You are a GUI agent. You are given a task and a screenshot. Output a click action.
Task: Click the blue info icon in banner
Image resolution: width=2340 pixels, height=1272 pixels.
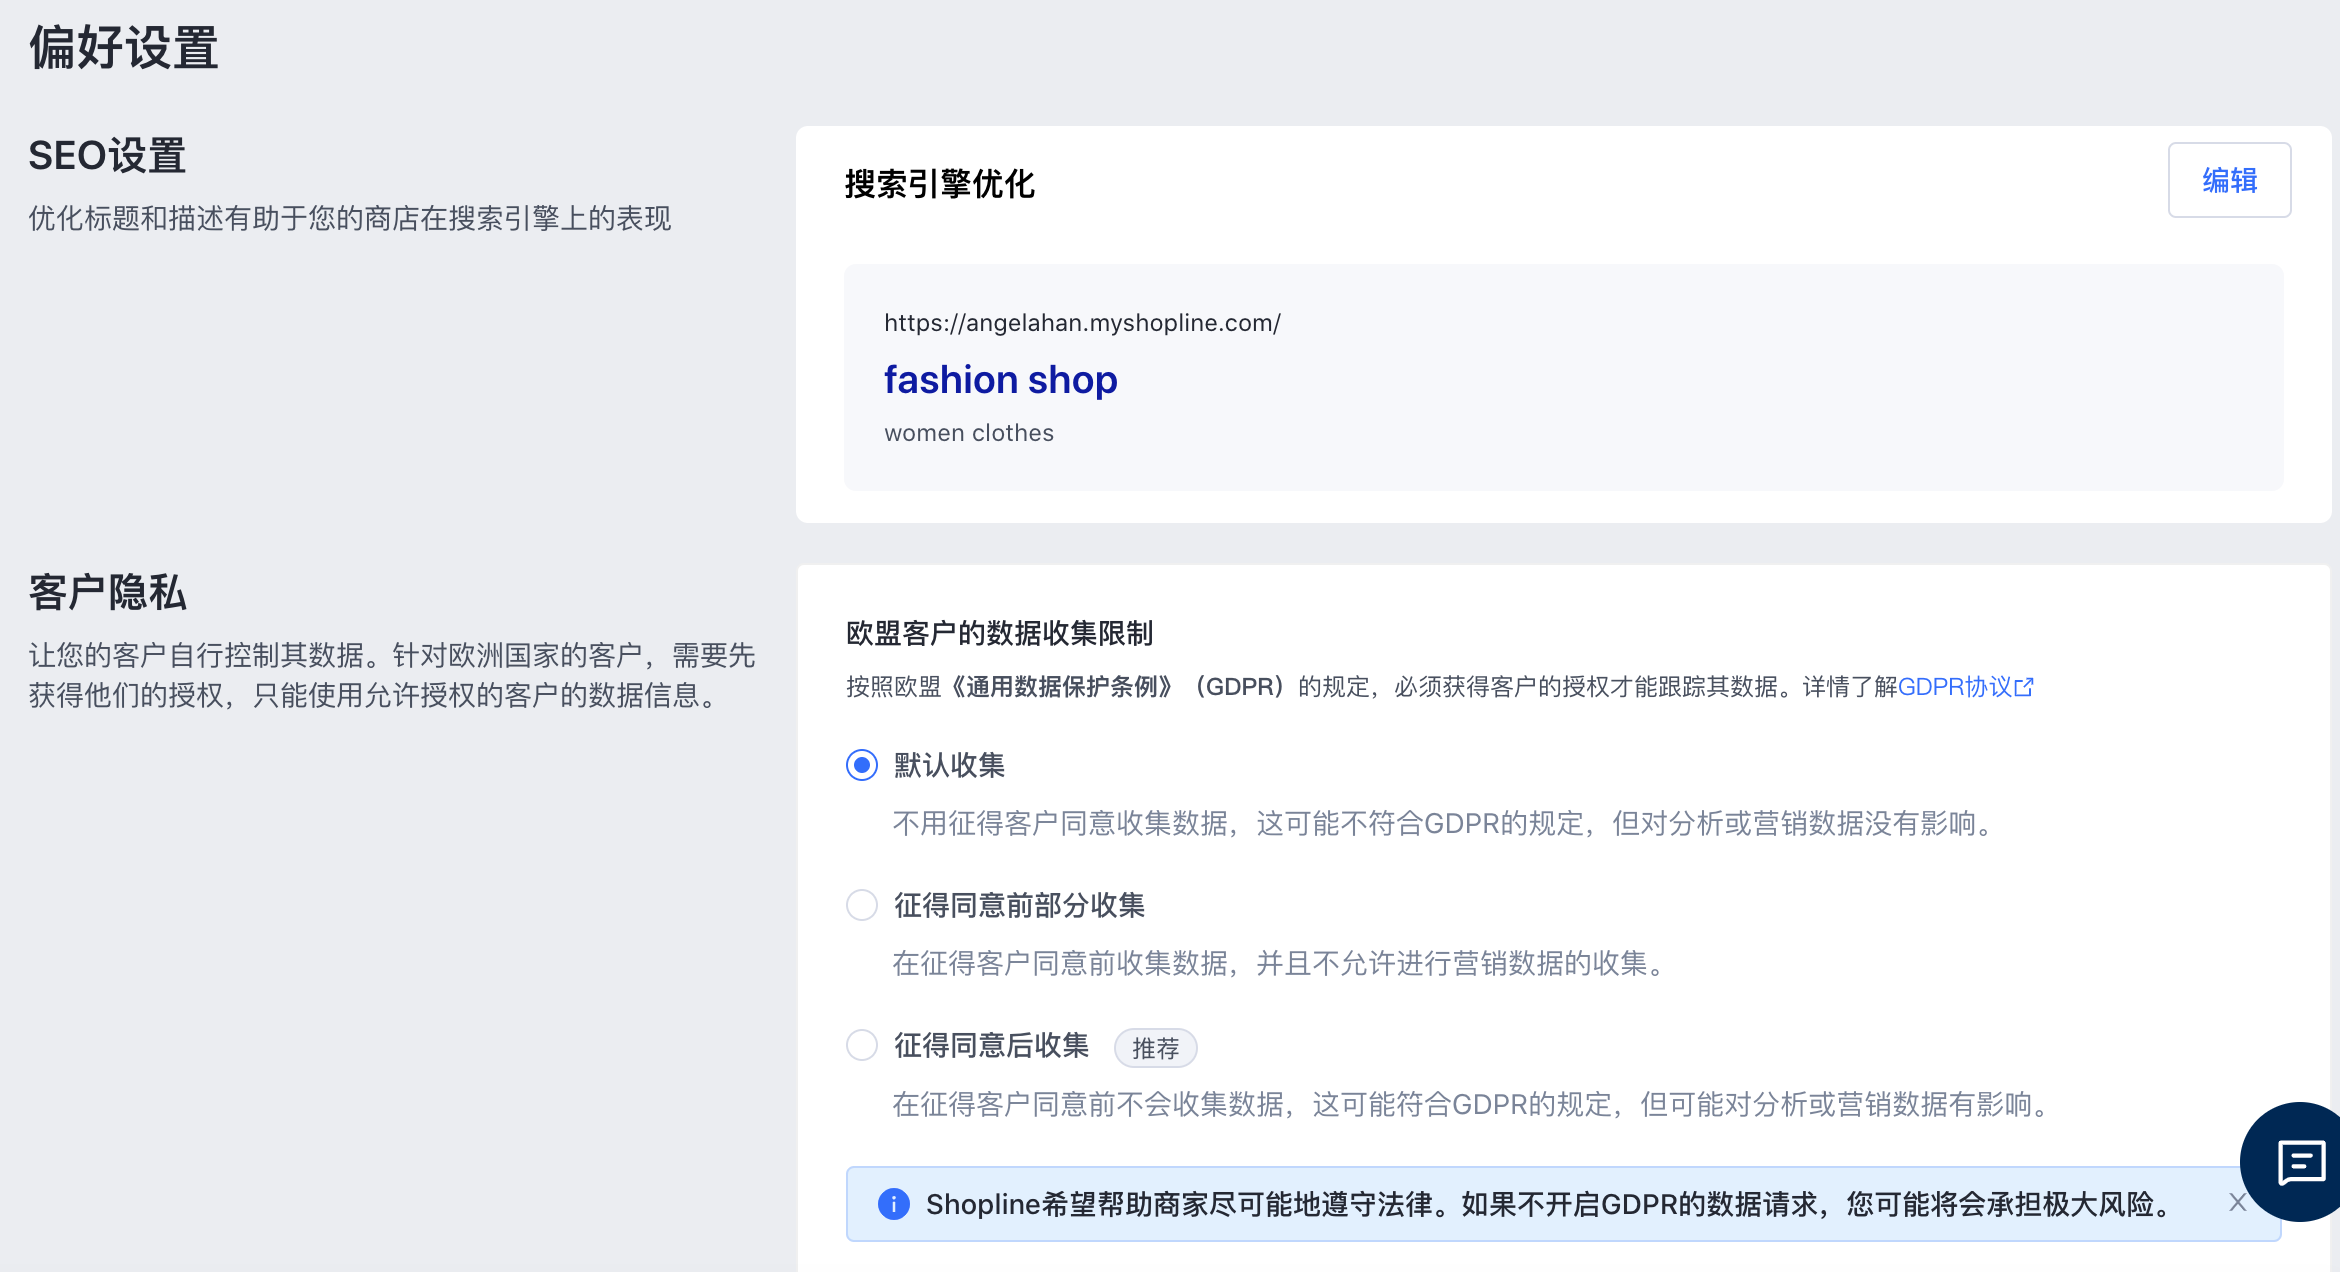click(x=893, y=1204)
